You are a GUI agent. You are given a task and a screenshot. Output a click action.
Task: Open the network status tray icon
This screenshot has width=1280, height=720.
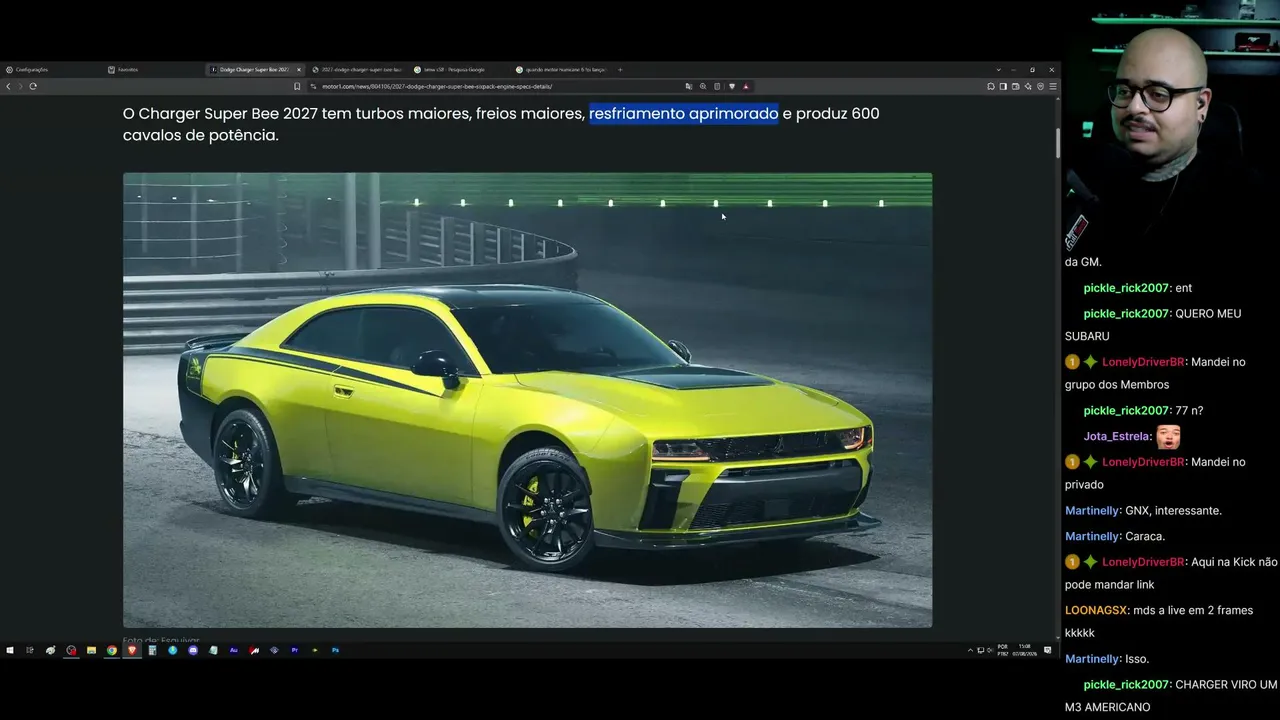point(980,650)
